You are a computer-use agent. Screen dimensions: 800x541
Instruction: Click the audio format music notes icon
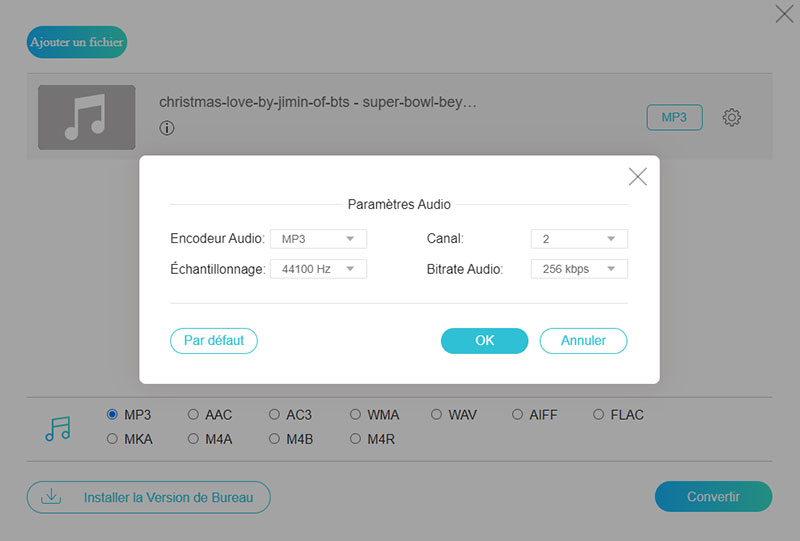(58, 428)
